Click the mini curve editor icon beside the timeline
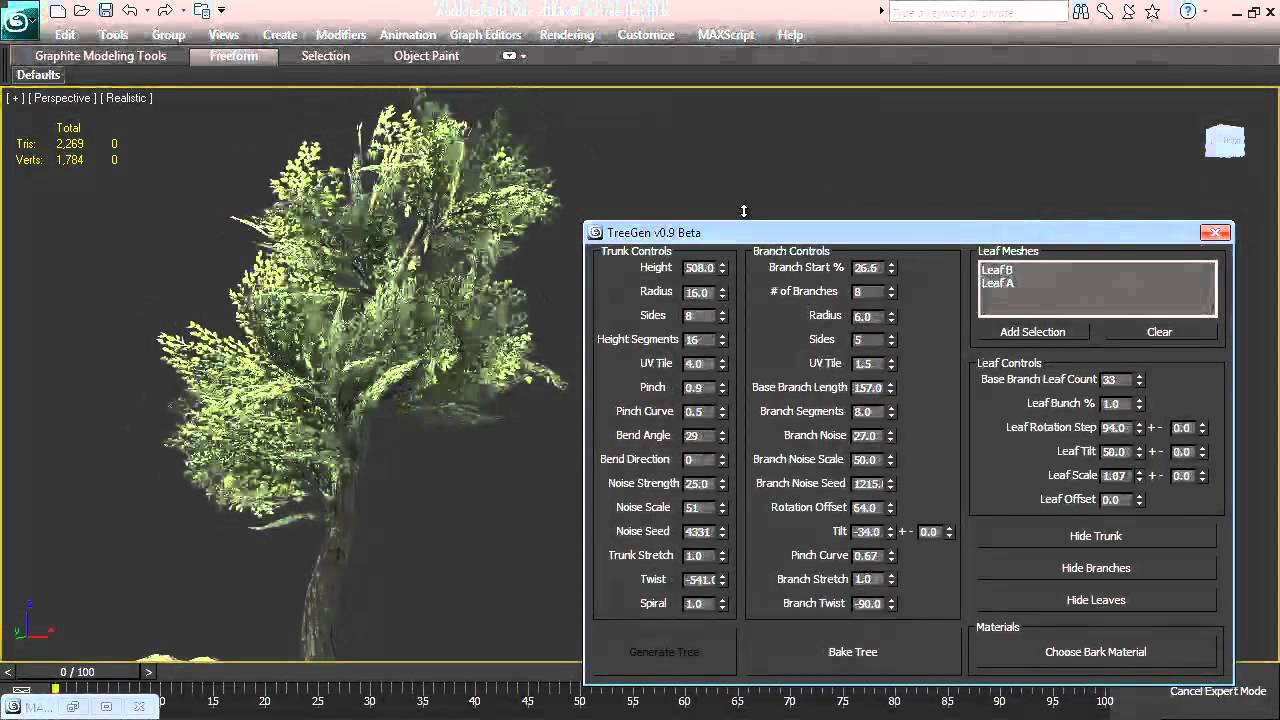1280x720 pixels. [22, 689]
